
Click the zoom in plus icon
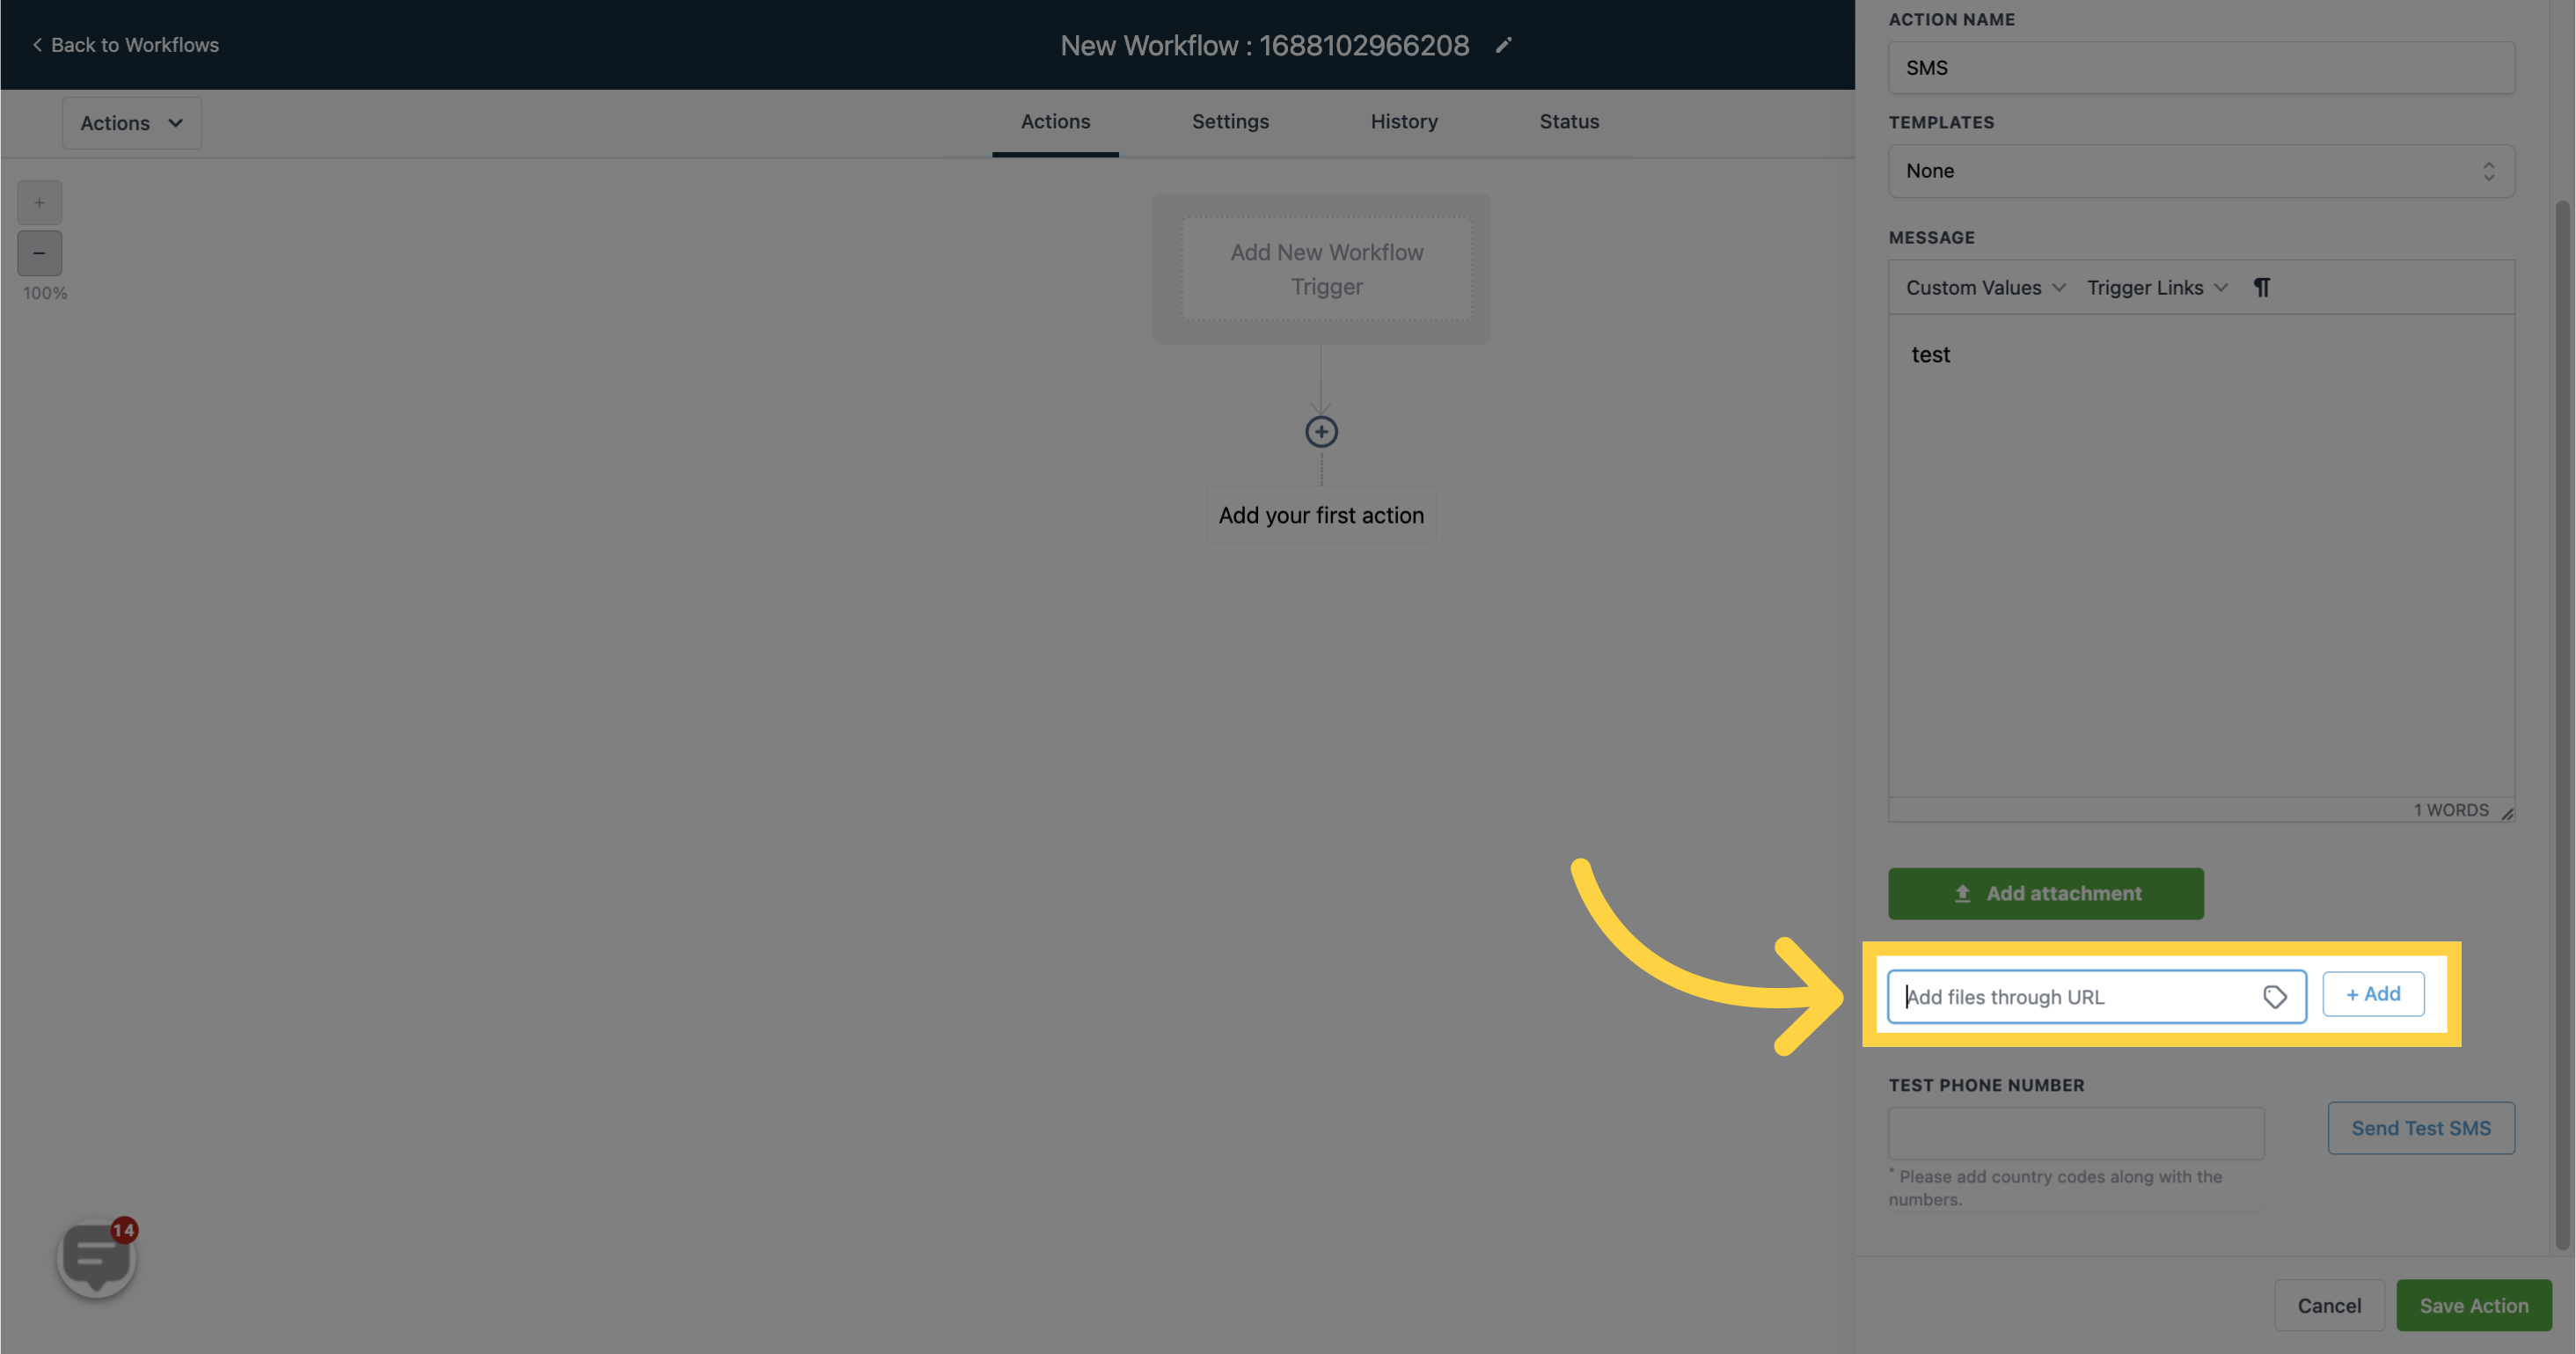40,202
